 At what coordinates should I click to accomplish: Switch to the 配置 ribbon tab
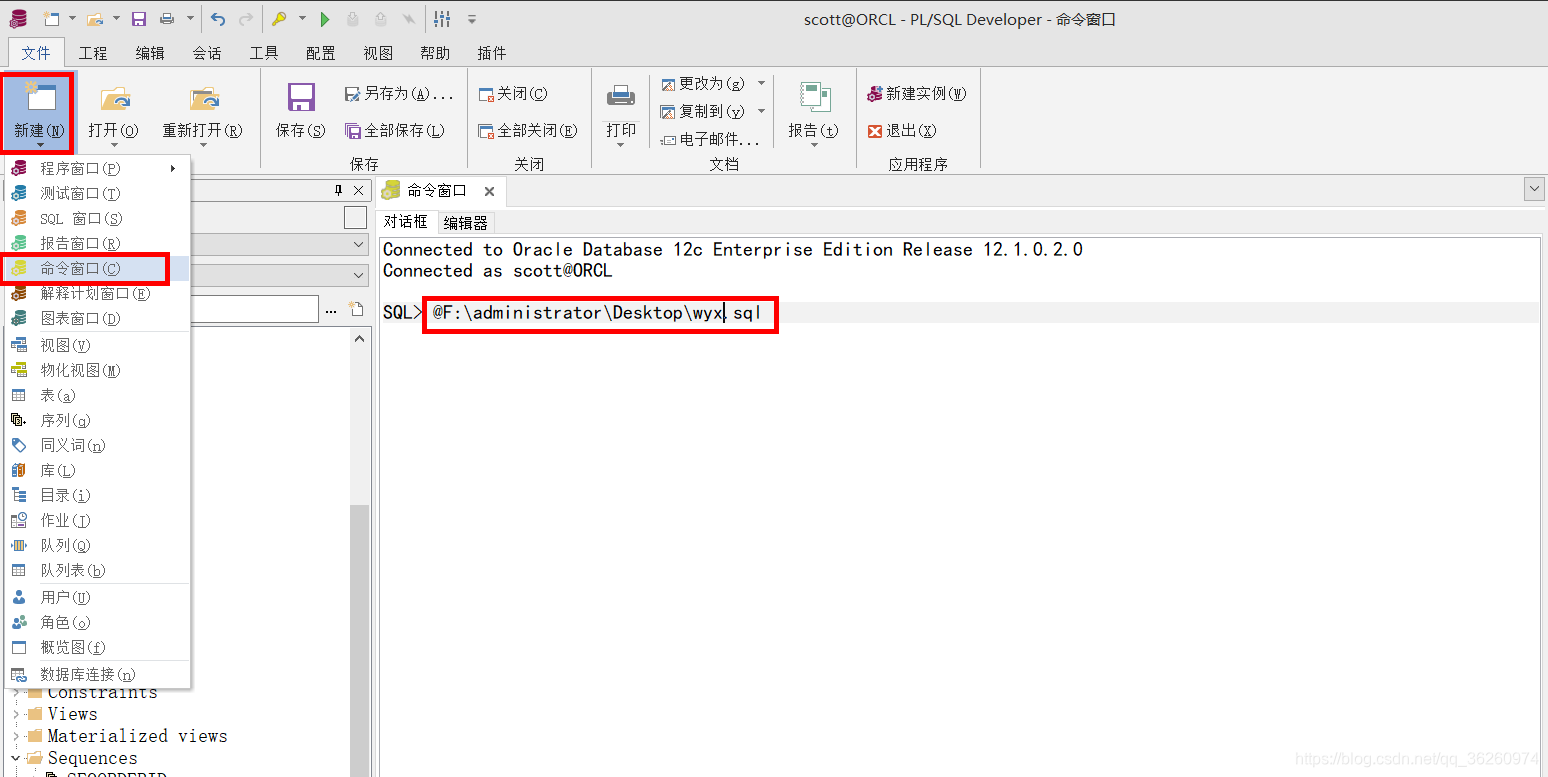click(x=321, y=53)
